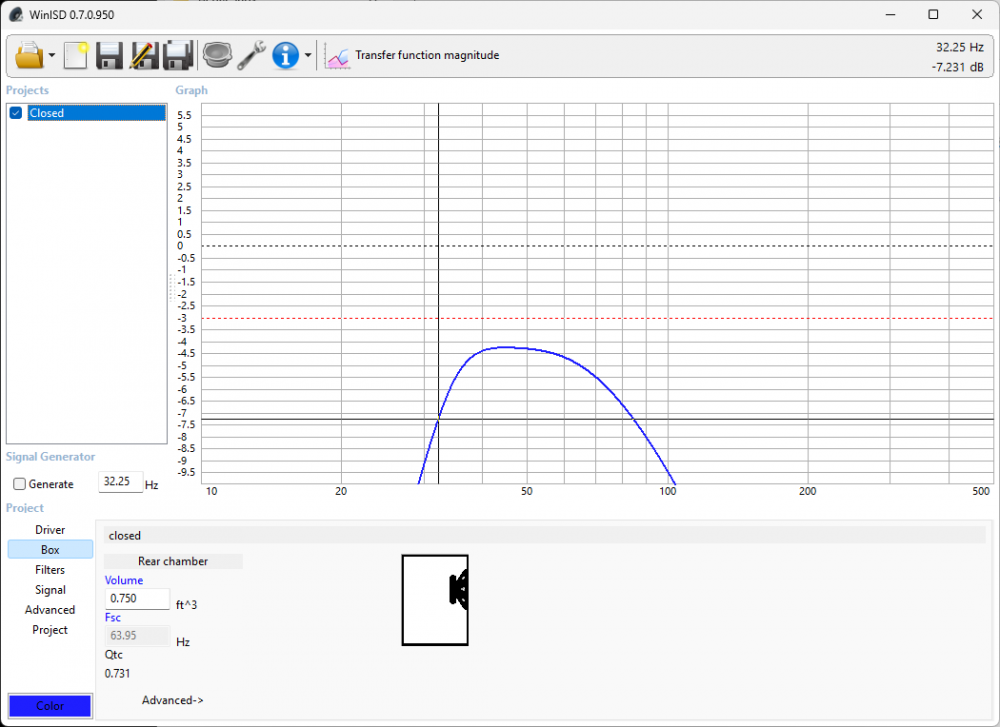Open settings with the wrench icon
1000x727 pixels.
(250, 55)
